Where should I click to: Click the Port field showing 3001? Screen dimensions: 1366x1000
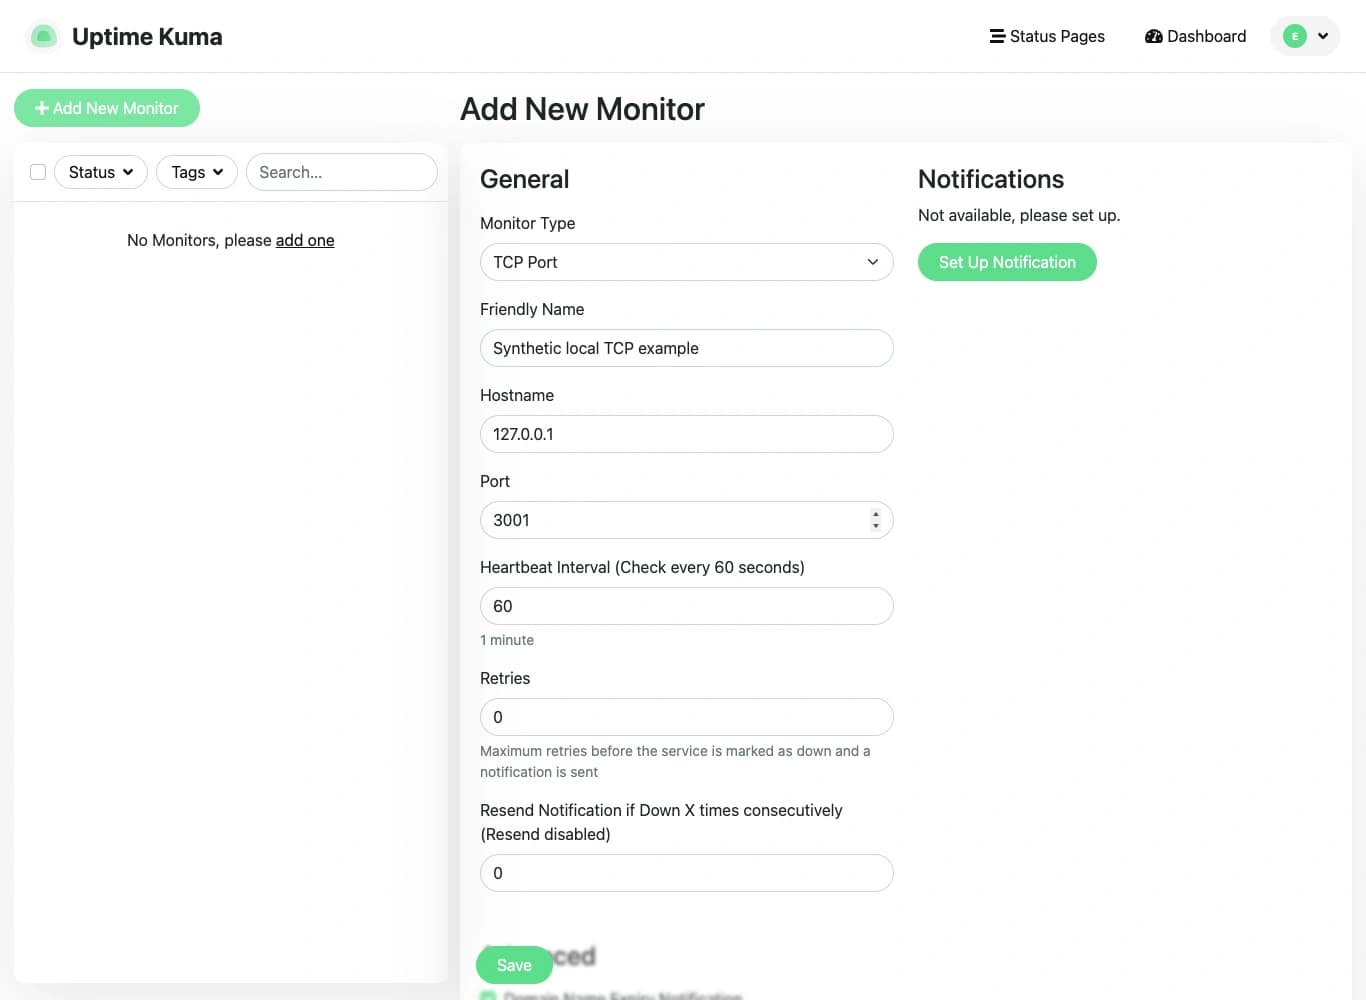687,520
